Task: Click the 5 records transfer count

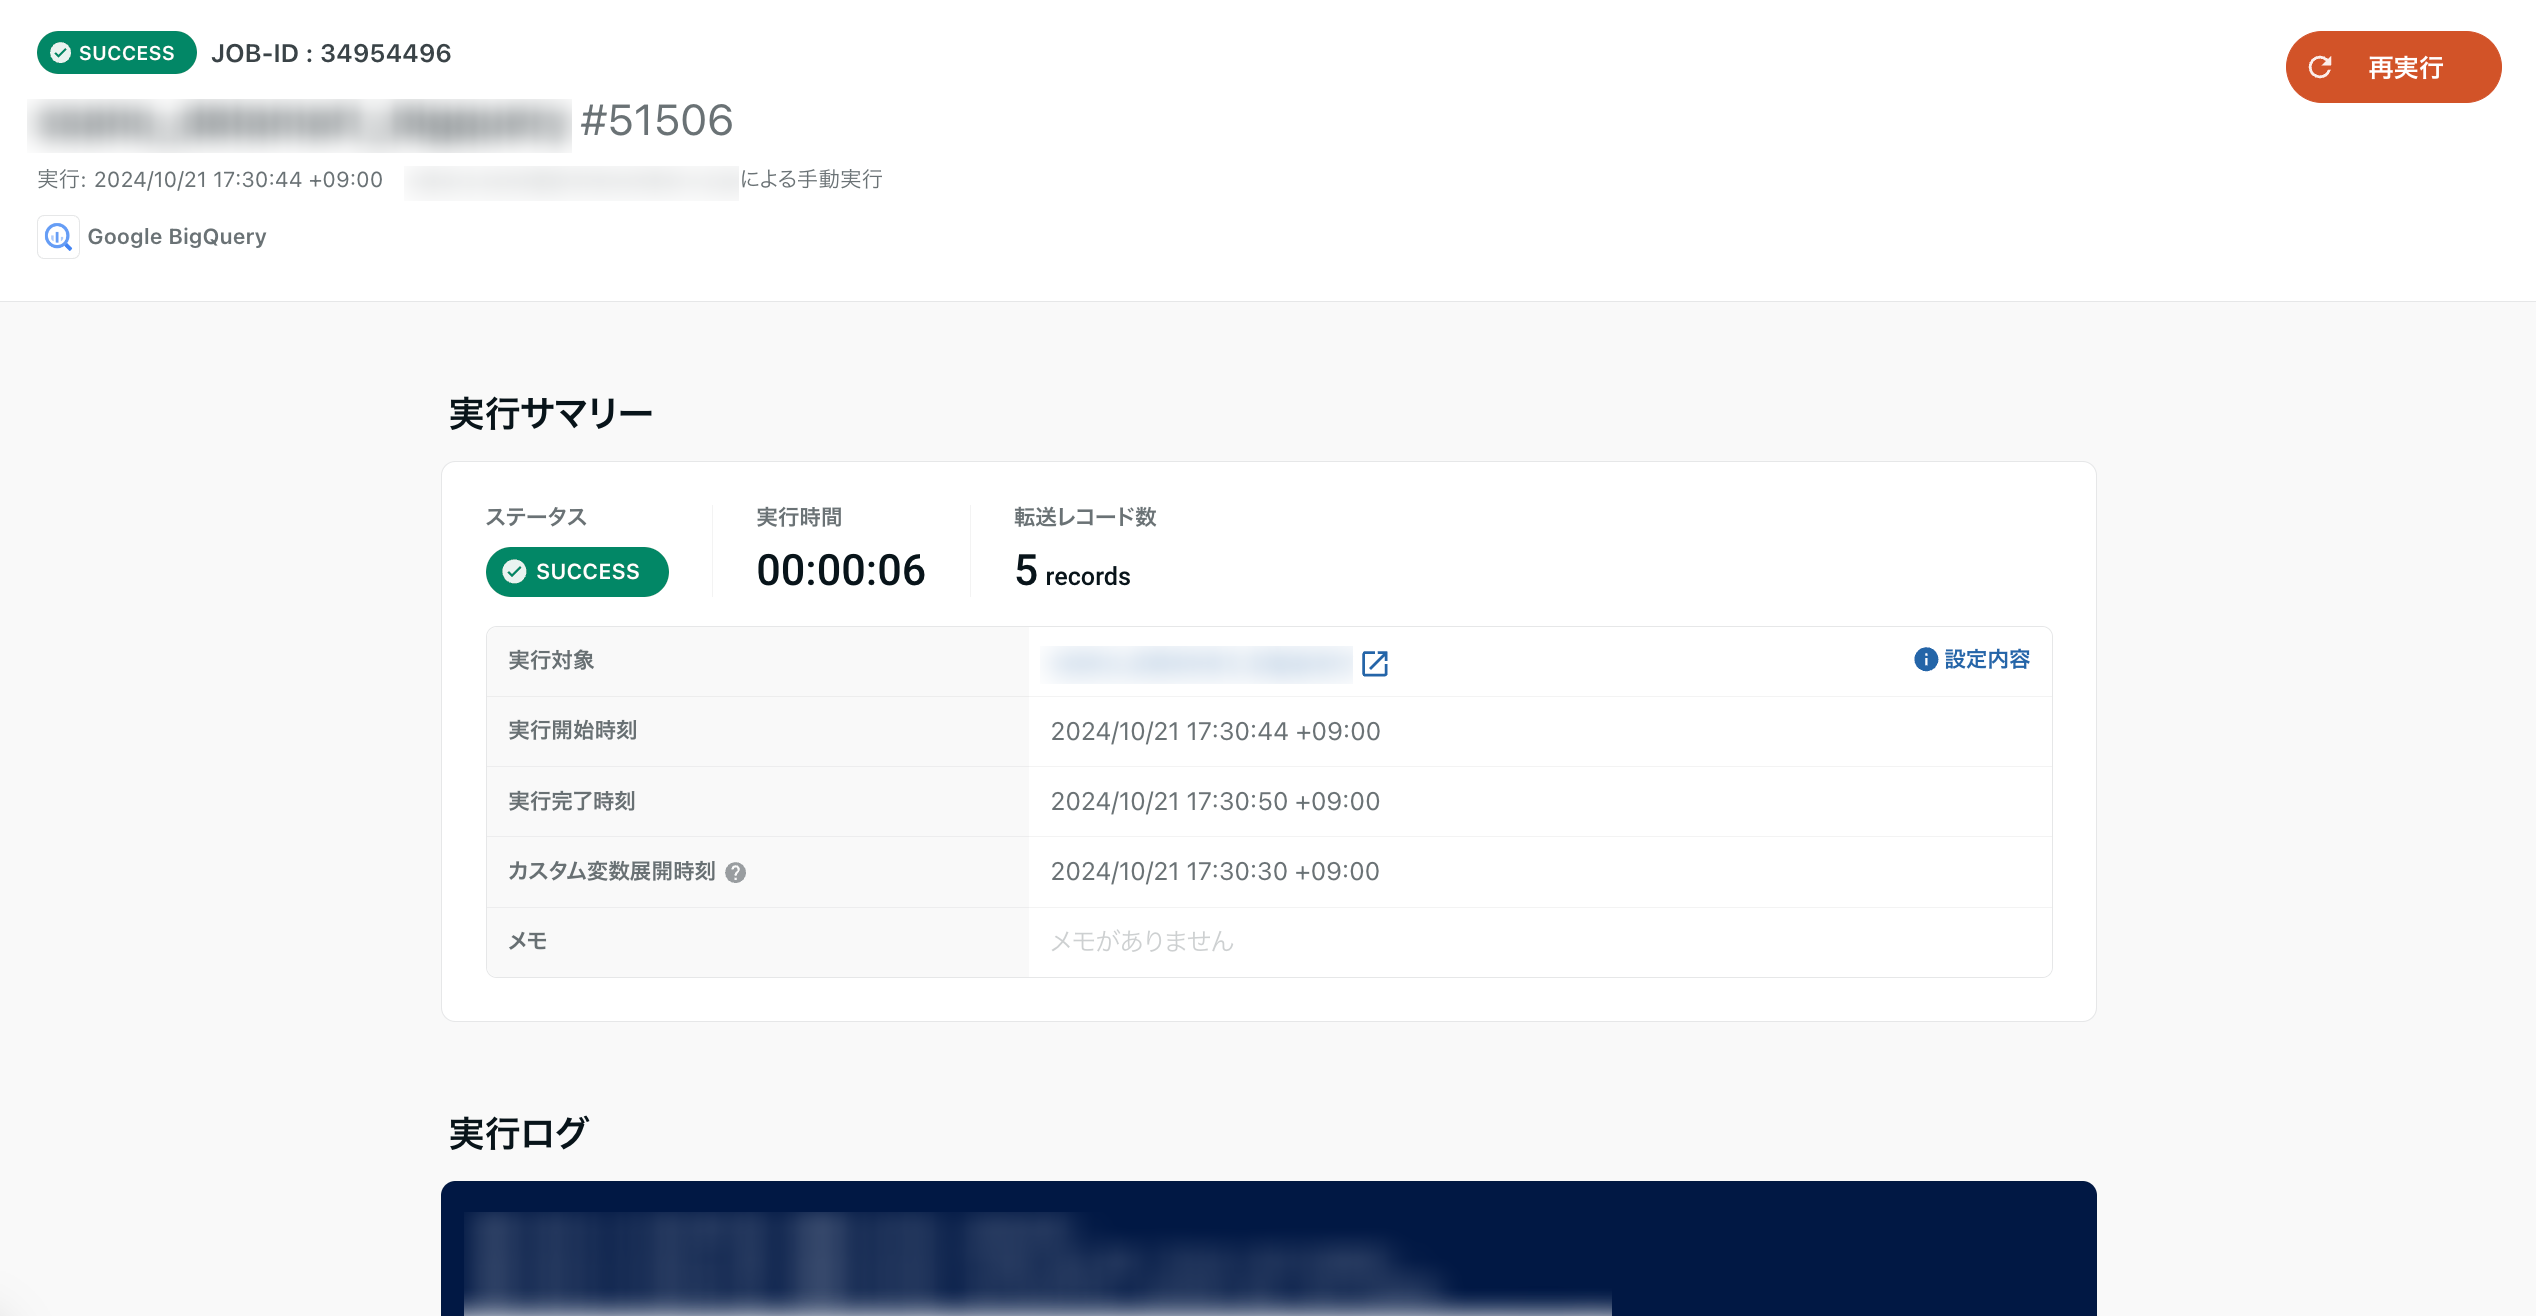Action: [x=1072, y=572]
